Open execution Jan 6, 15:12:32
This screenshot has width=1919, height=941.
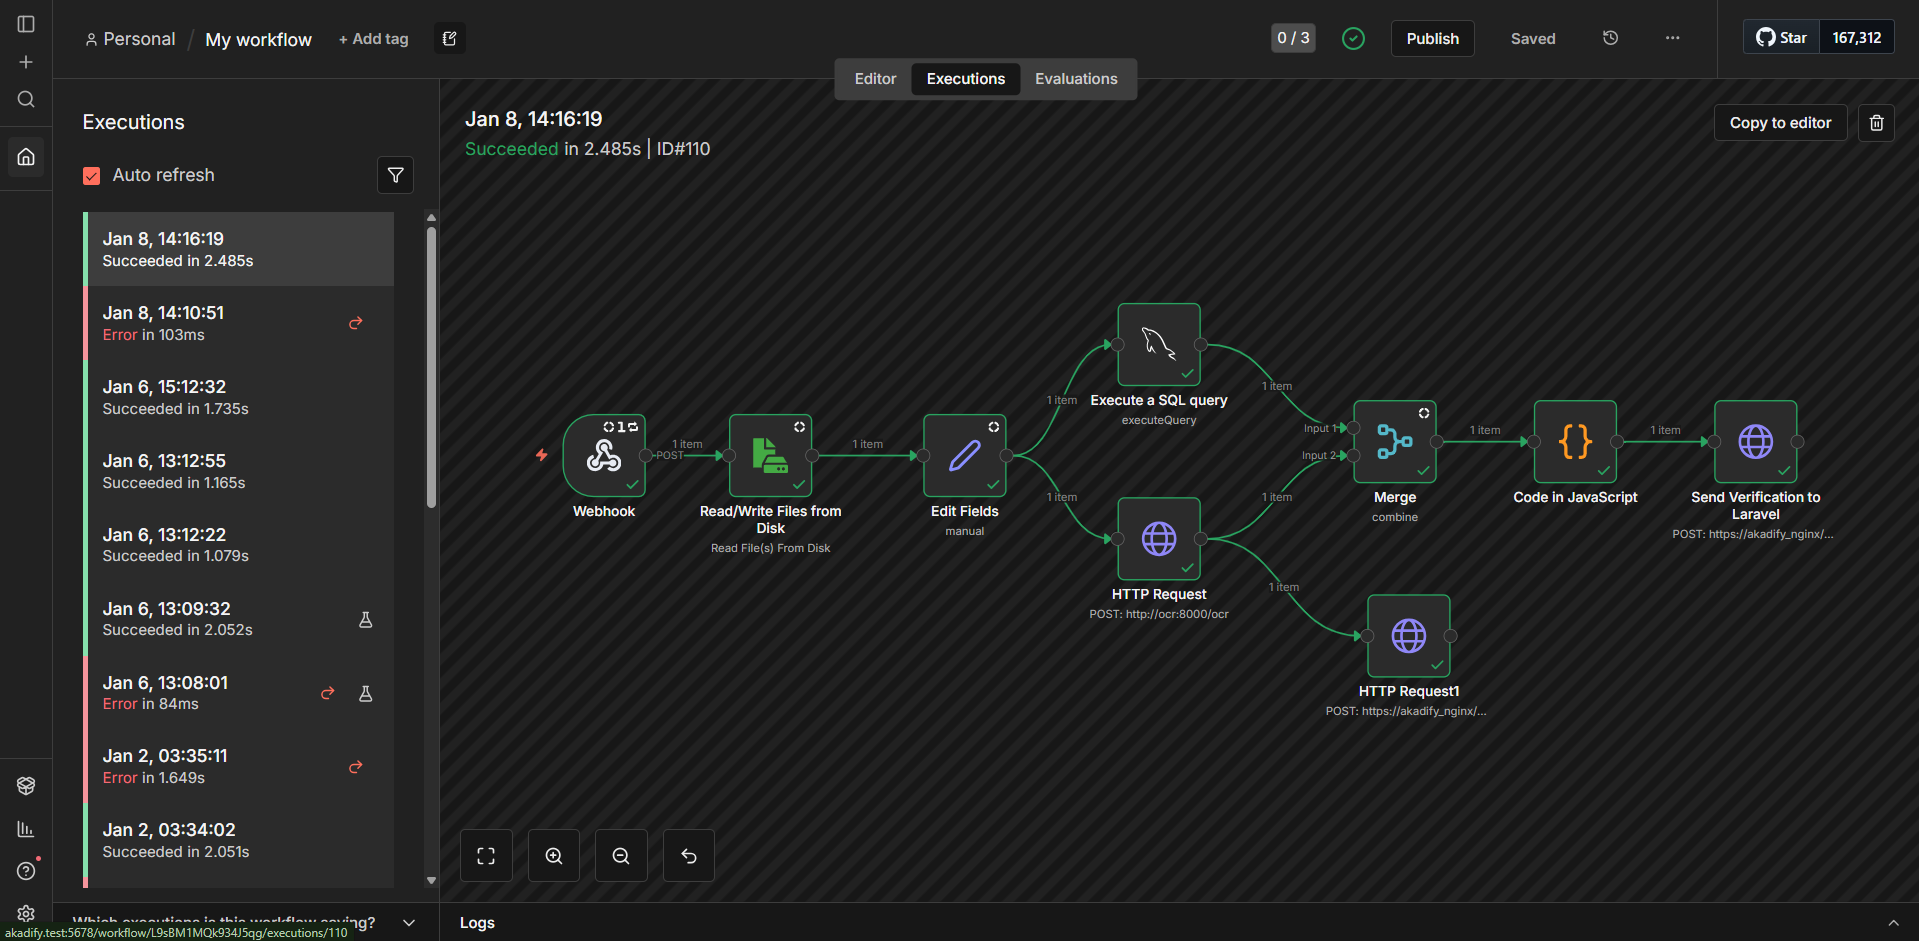tap(240, 397)
